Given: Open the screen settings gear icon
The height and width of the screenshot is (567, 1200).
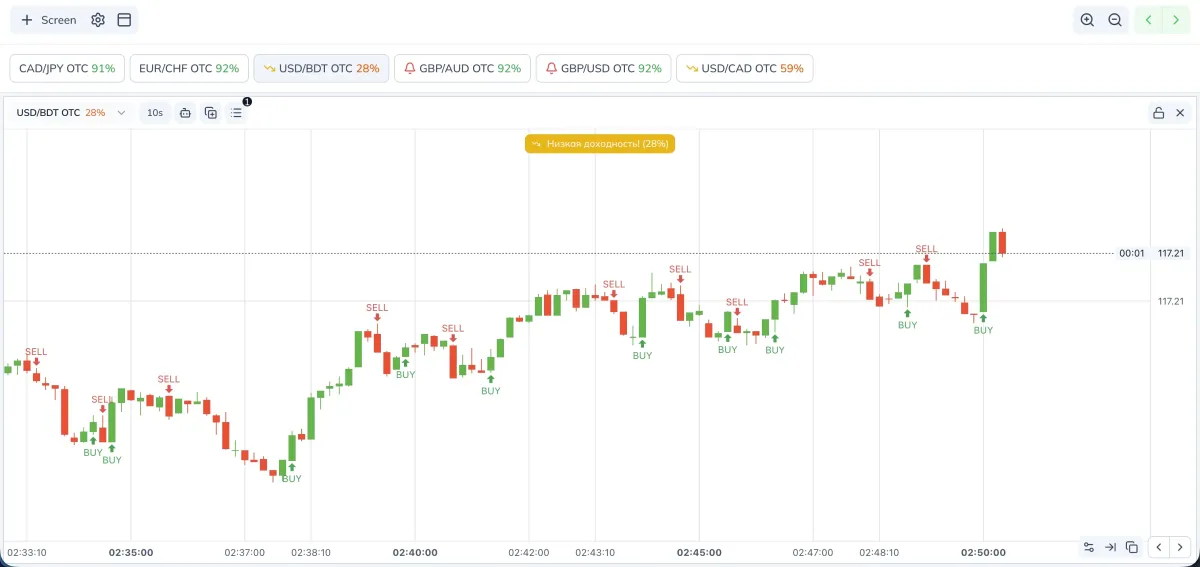Looking at the screenshot, I should [98, 20].
